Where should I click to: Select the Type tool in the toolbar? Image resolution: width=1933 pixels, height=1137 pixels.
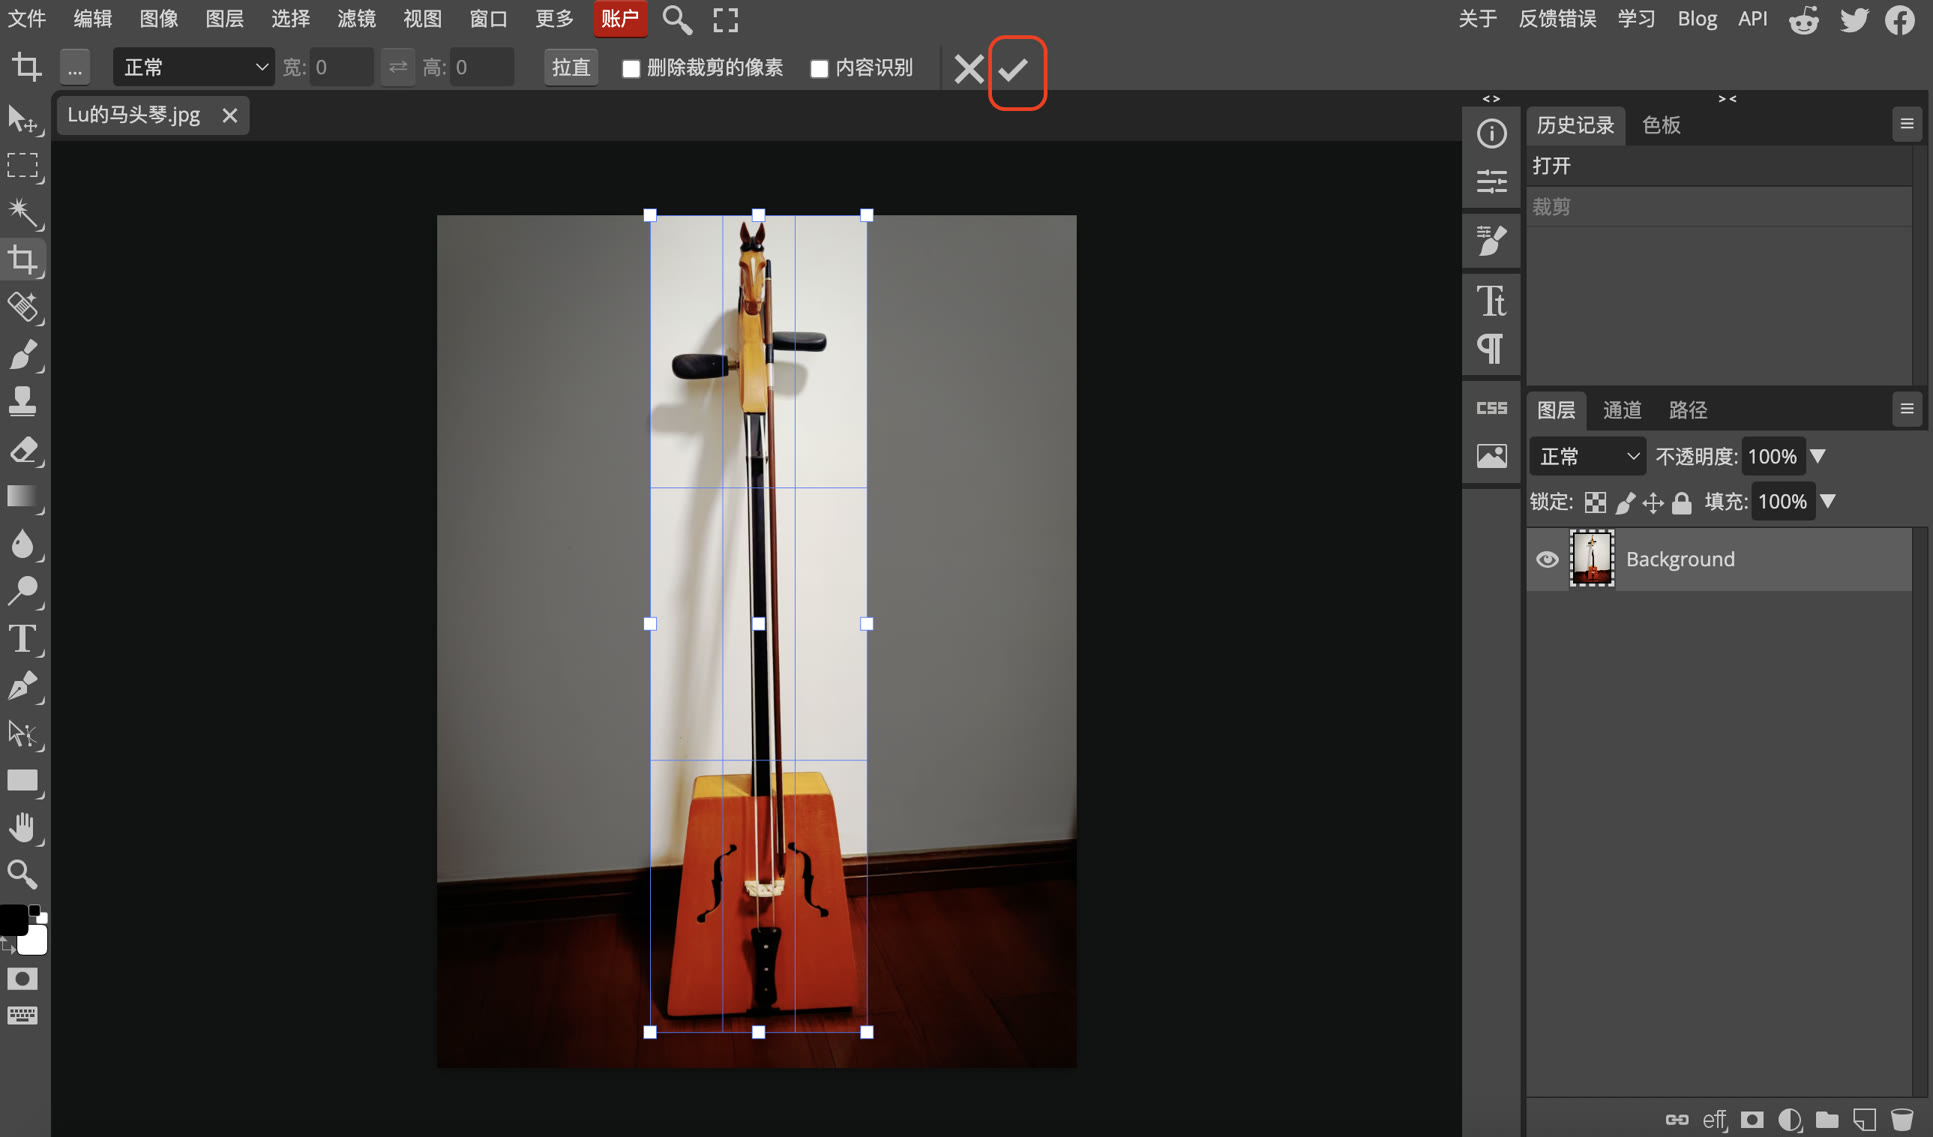click(22, 639)
